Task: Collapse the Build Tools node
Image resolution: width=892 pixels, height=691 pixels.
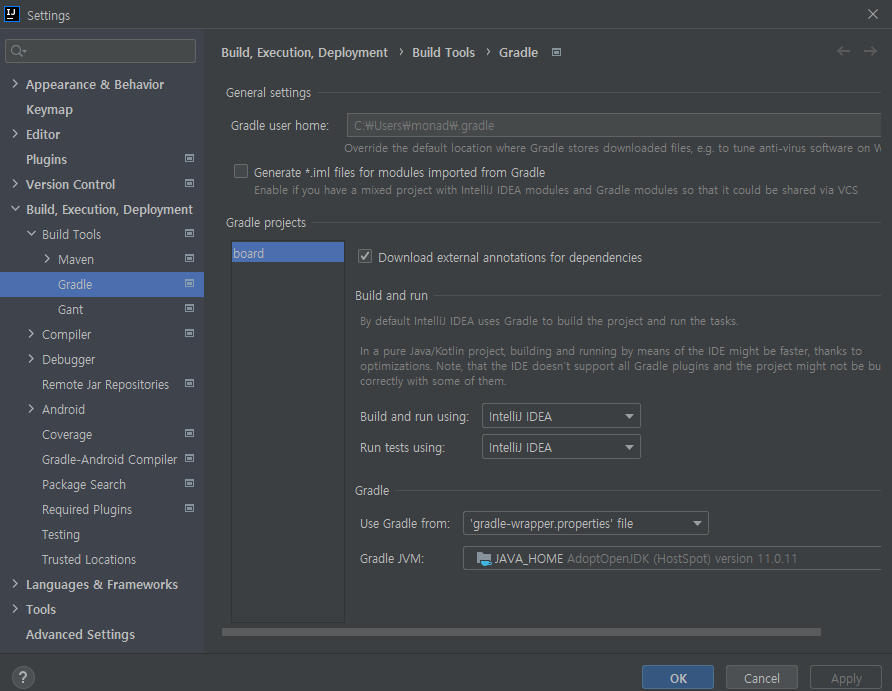Action: click(x=31, y=234)
